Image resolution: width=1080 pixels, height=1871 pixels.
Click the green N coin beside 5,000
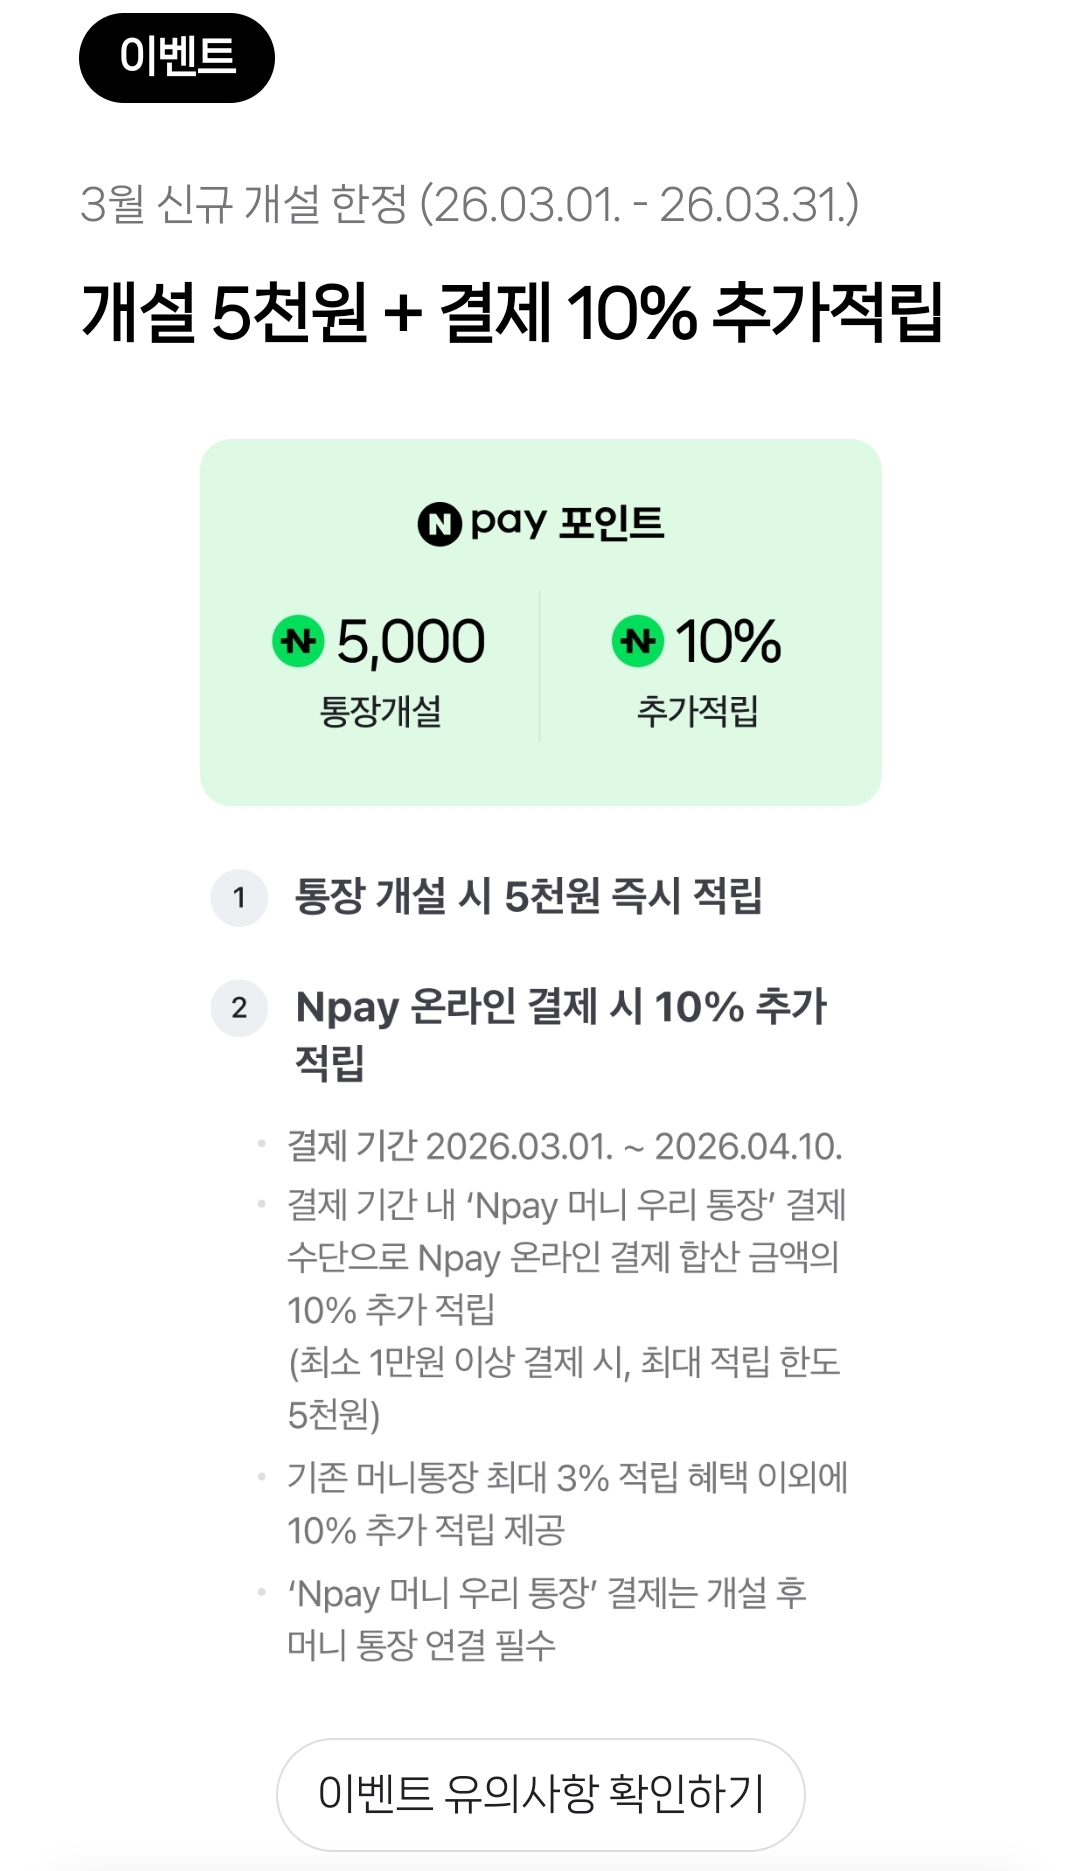pos(298,641)
